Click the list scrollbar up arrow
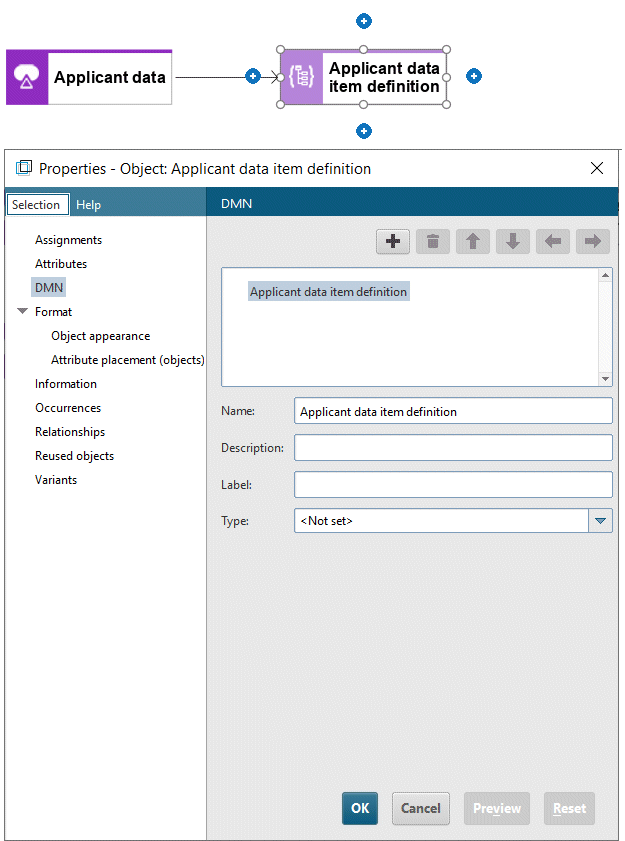This screenshot has width=625, height=841. (605, 275)
